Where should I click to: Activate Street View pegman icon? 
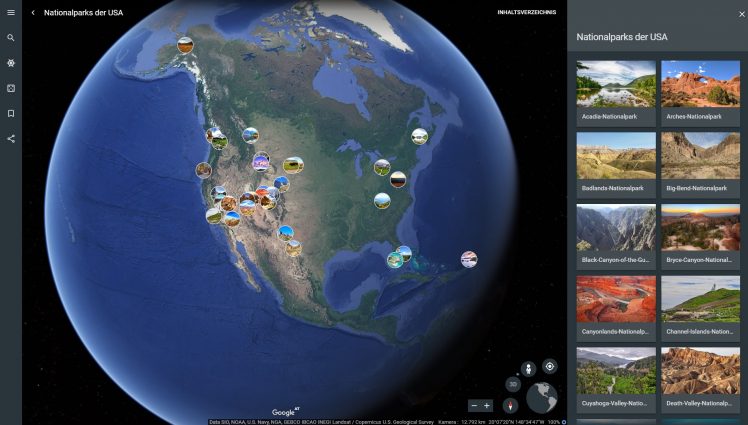[528, 369]
